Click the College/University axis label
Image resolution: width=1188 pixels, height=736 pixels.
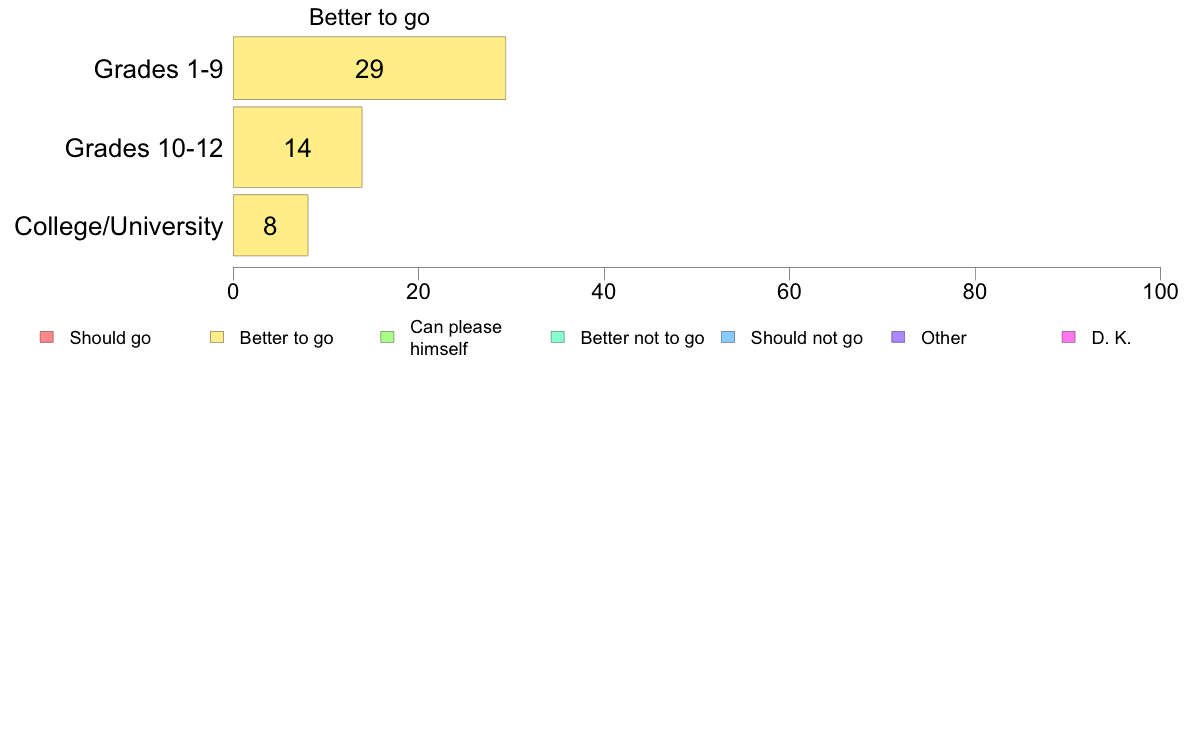[x=119, y=226]
